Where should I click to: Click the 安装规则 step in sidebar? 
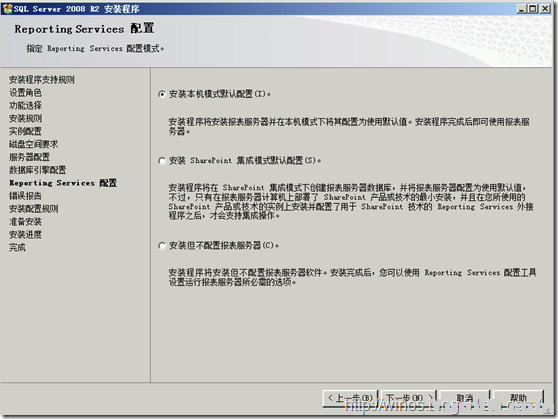(25, 118)
